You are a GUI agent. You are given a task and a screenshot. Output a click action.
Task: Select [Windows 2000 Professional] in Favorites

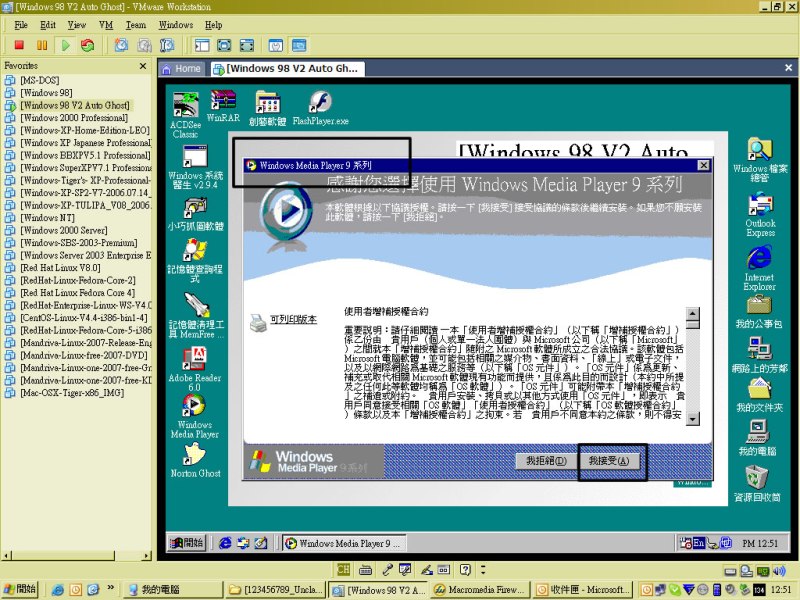click(x=74, y=118)
